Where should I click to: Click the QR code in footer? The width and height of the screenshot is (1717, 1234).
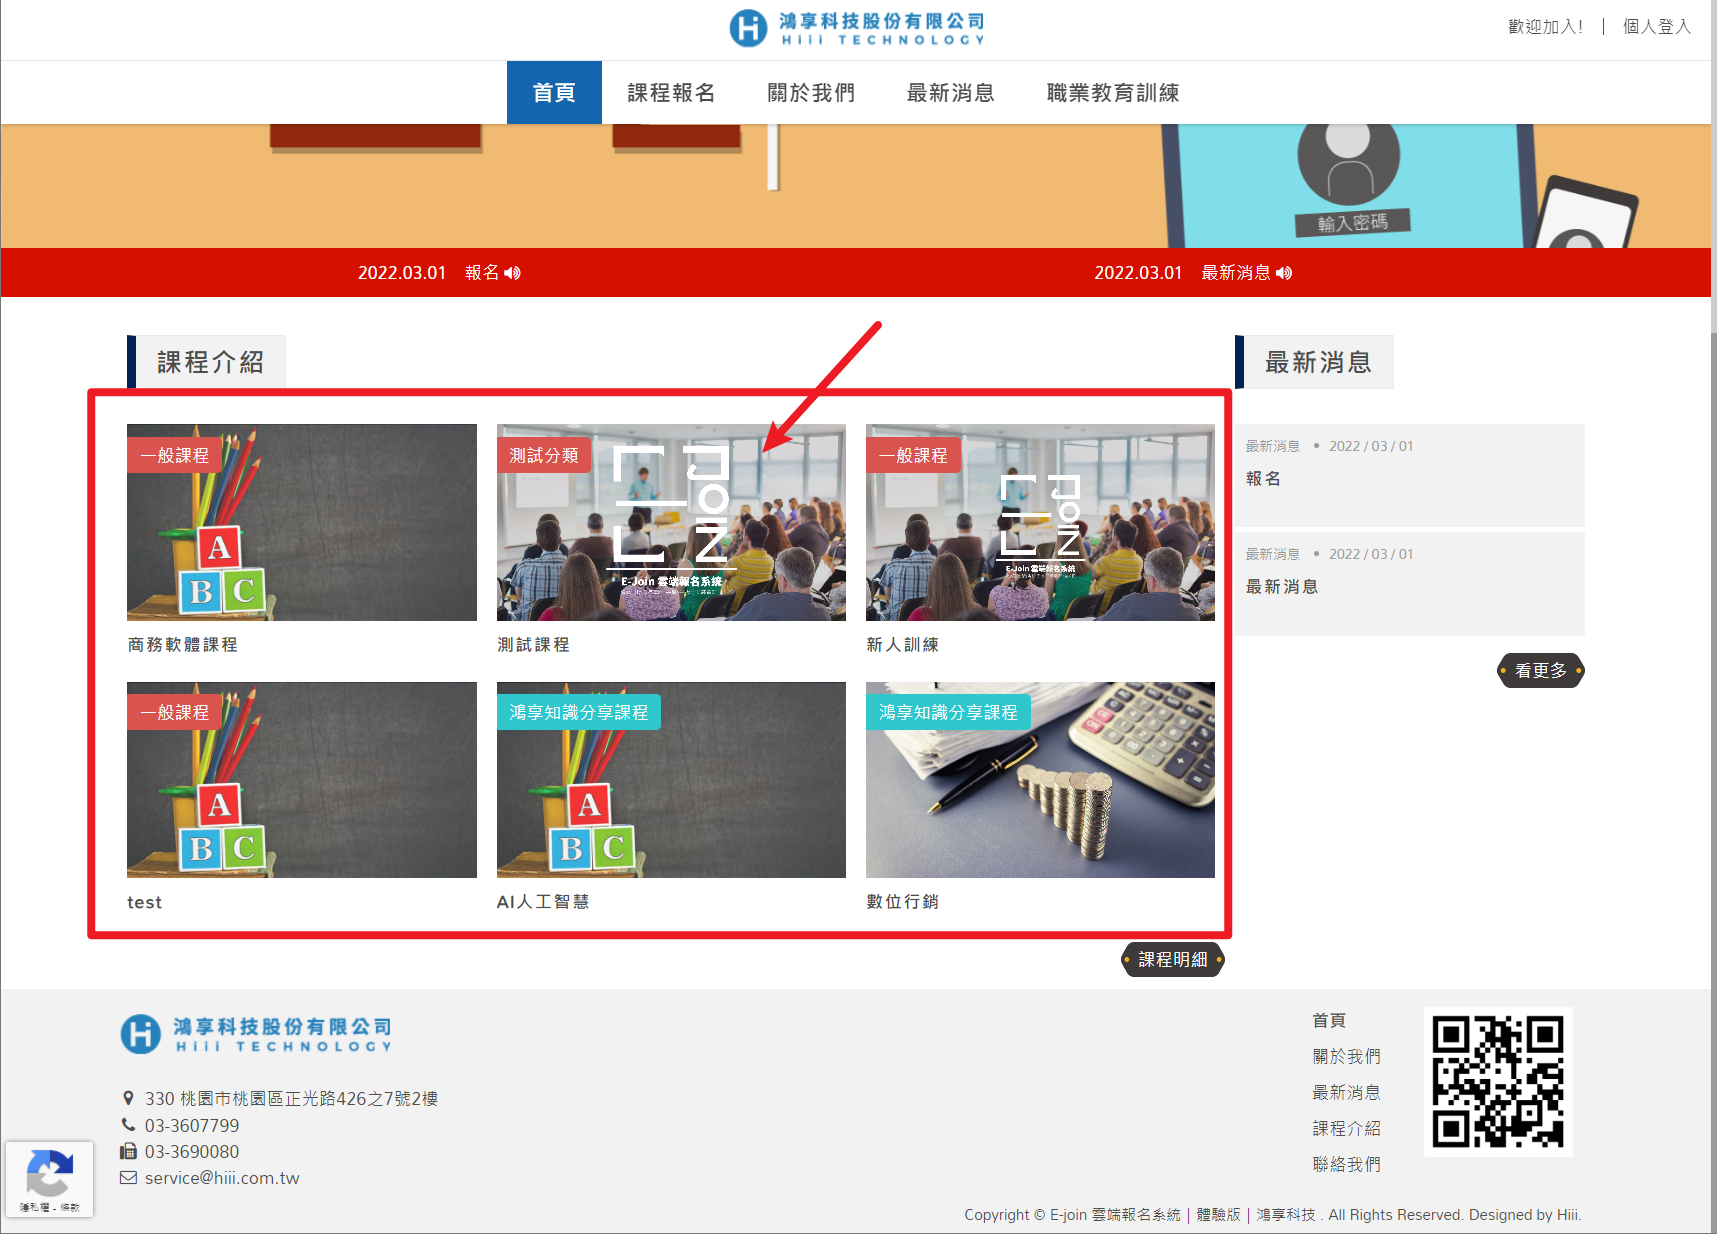pos(1497,1081)
